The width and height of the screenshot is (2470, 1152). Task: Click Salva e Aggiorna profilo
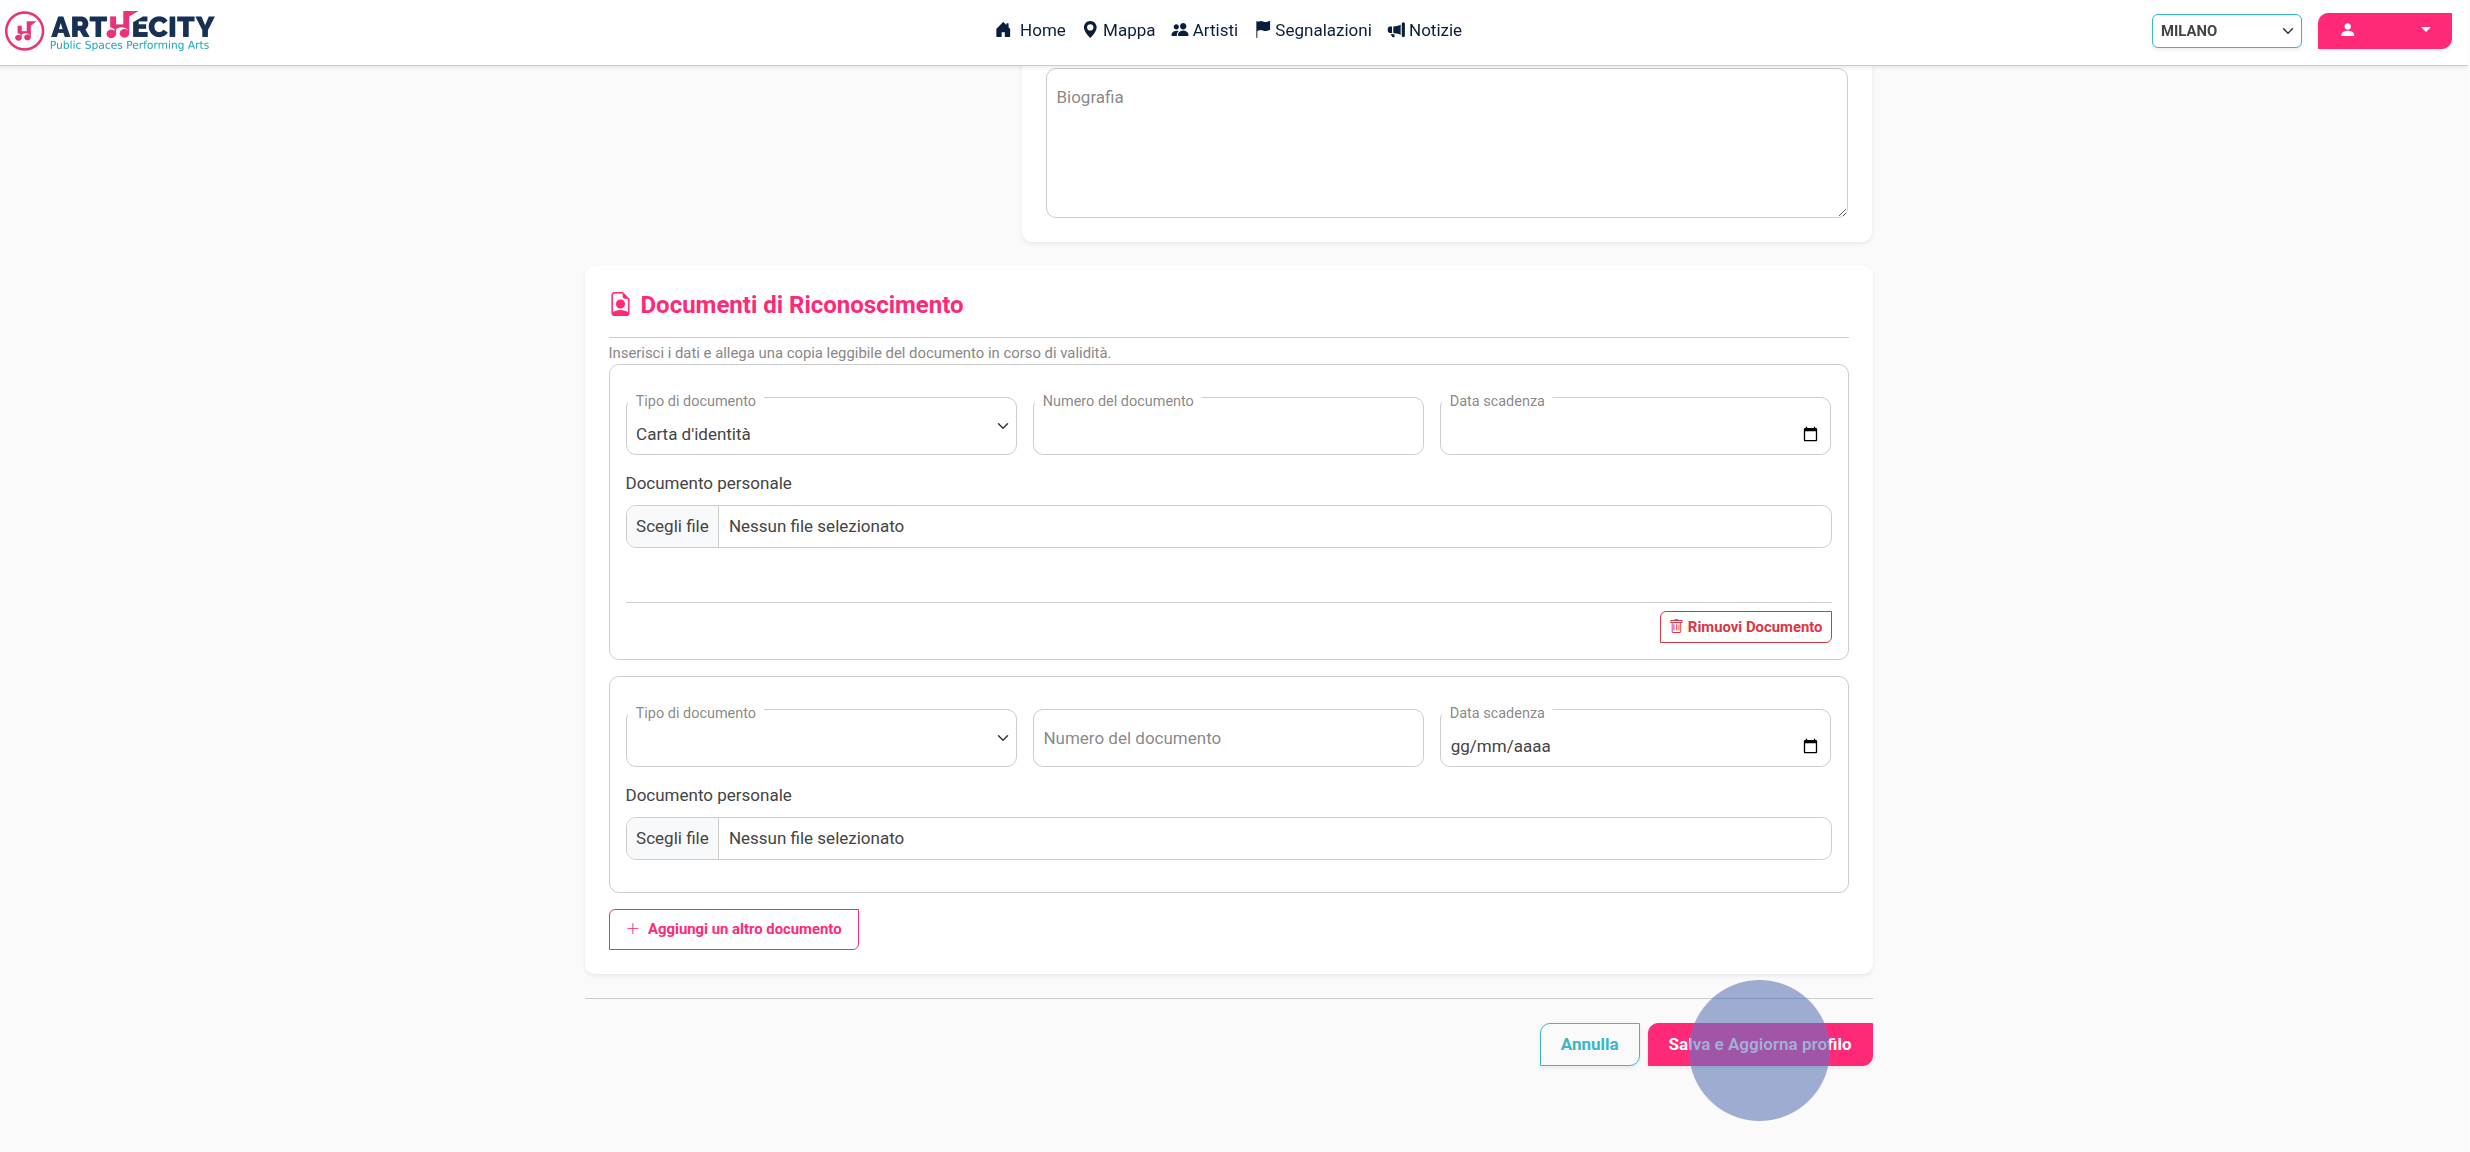point(1760,1044)
